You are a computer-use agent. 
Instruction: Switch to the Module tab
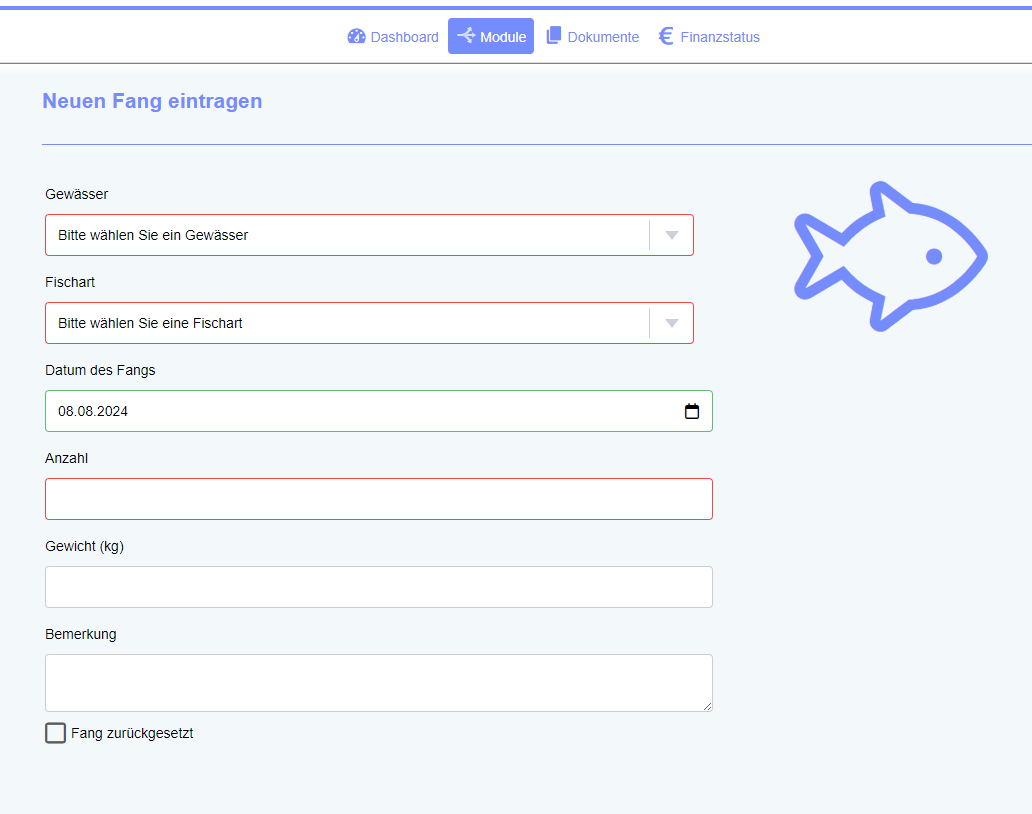[502, 37]
